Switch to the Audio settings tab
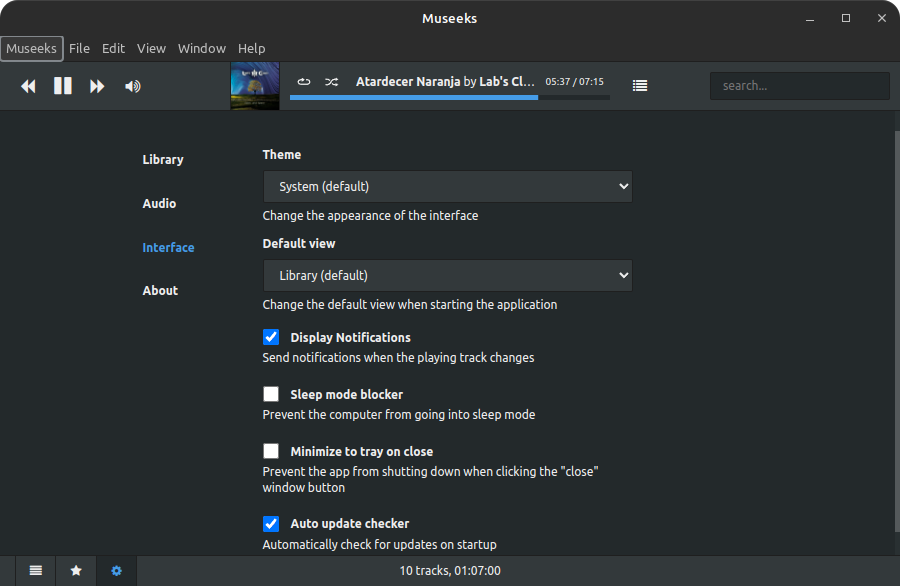 click(x=159, y=203)
